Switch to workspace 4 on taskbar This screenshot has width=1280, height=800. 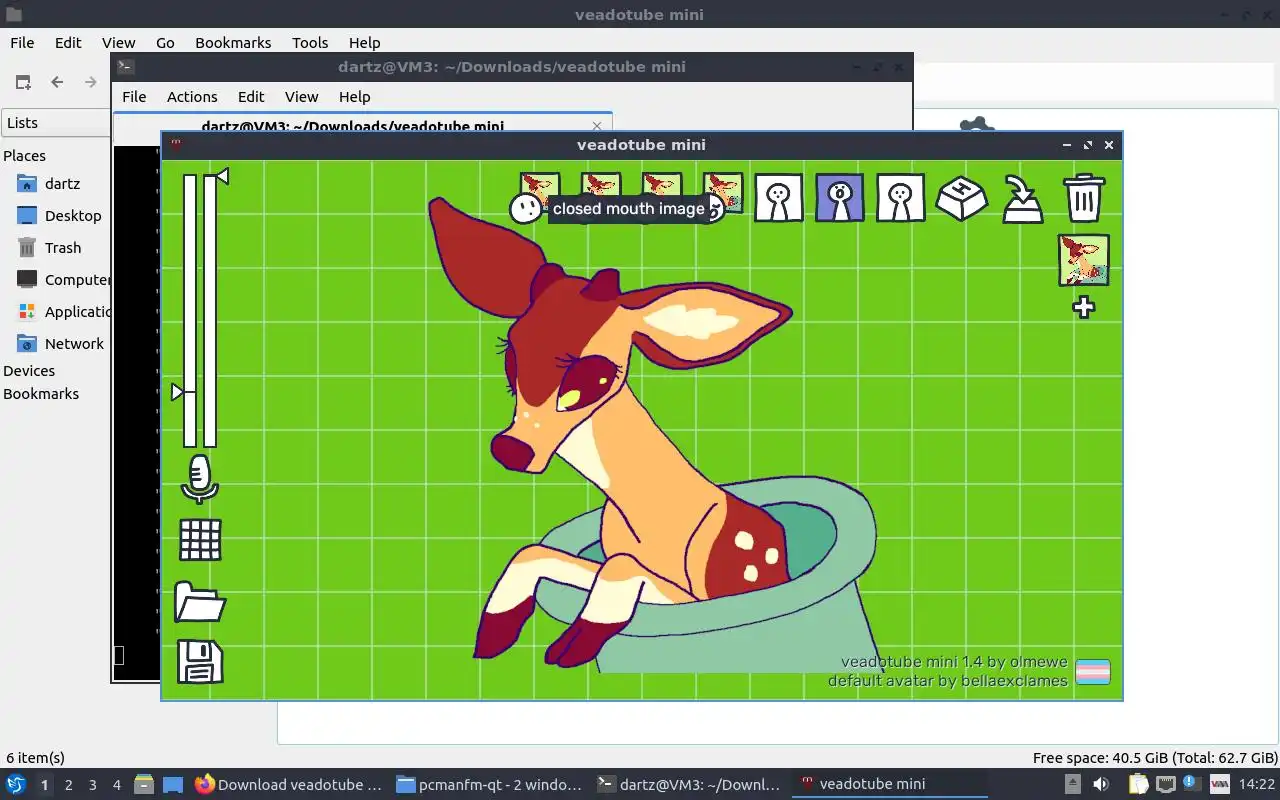[x=117, y=785]
